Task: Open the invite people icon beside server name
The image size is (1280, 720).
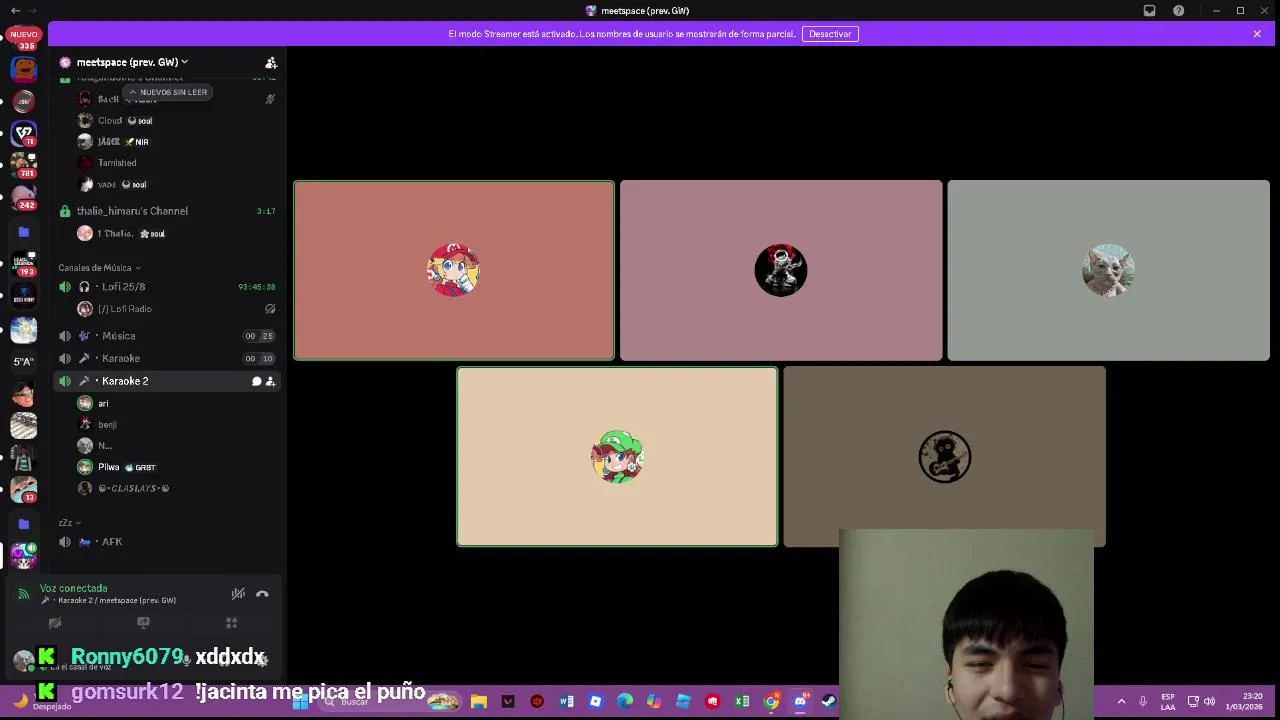Action: 271,62
